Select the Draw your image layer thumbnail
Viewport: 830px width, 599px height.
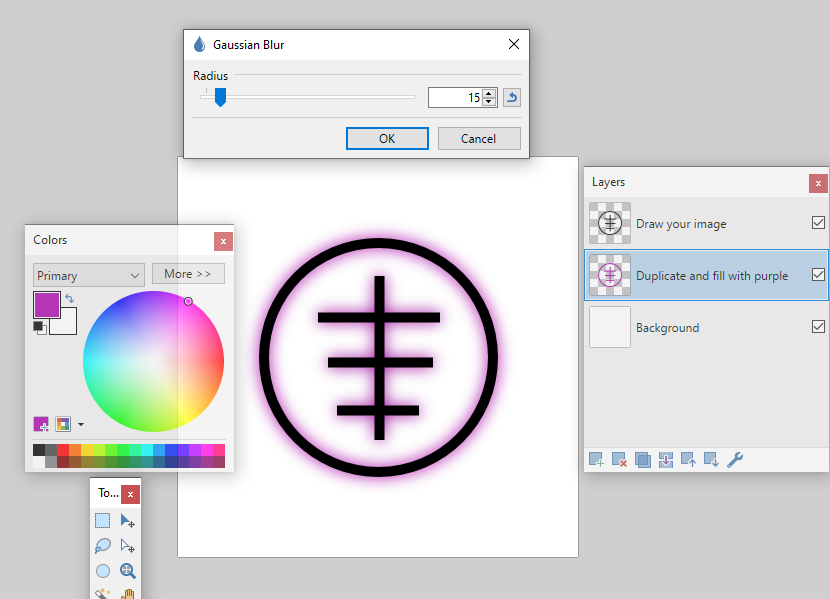pyautogui.click(x=610, y=223)
